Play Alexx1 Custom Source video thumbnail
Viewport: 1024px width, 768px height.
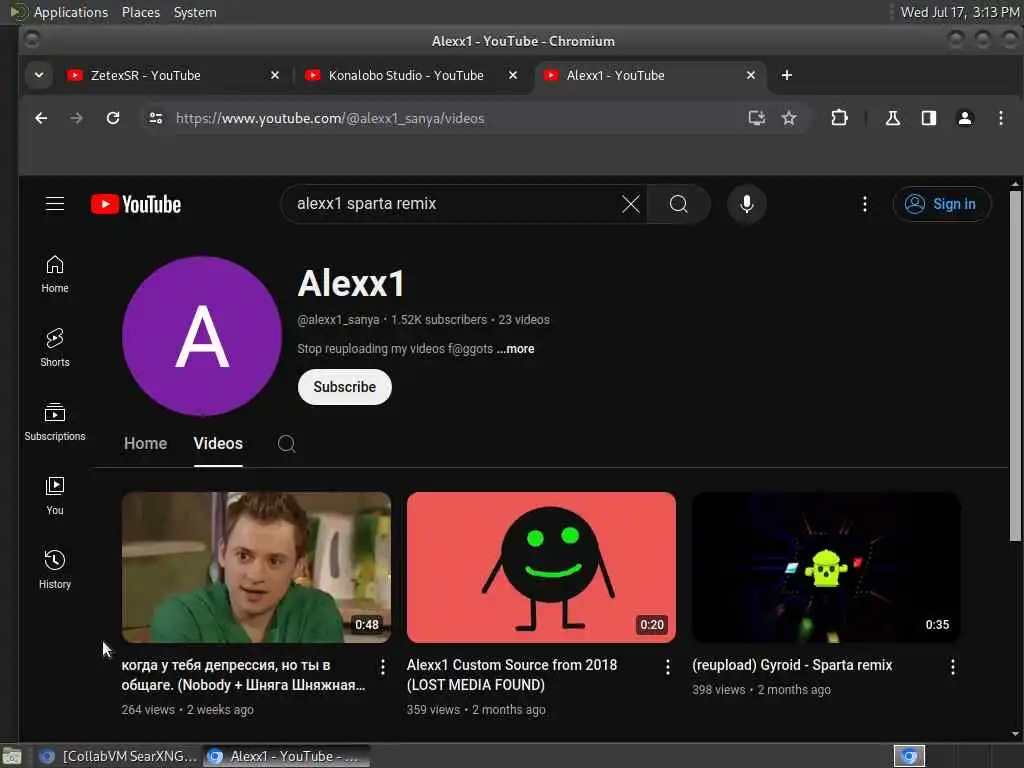(541, 567)
